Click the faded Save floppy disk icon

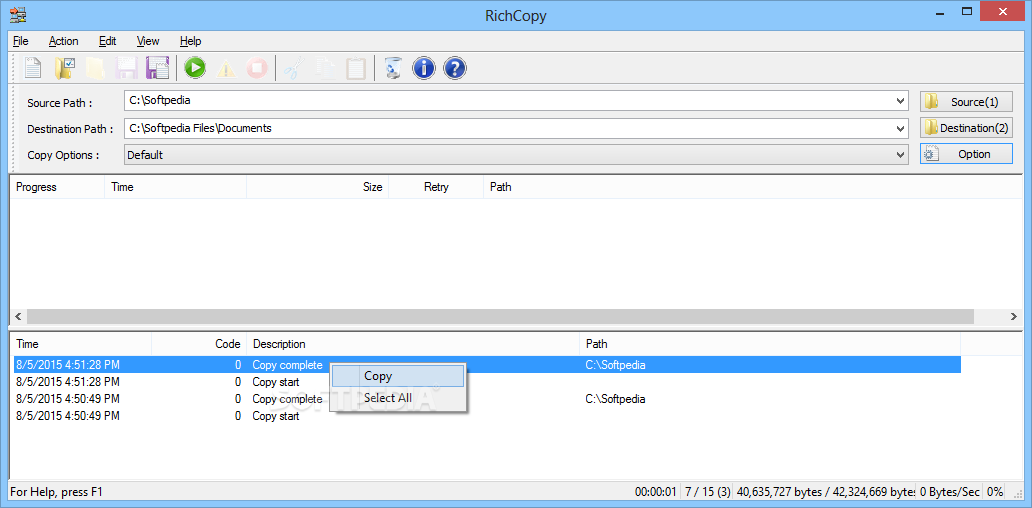[x=126, y=68]
